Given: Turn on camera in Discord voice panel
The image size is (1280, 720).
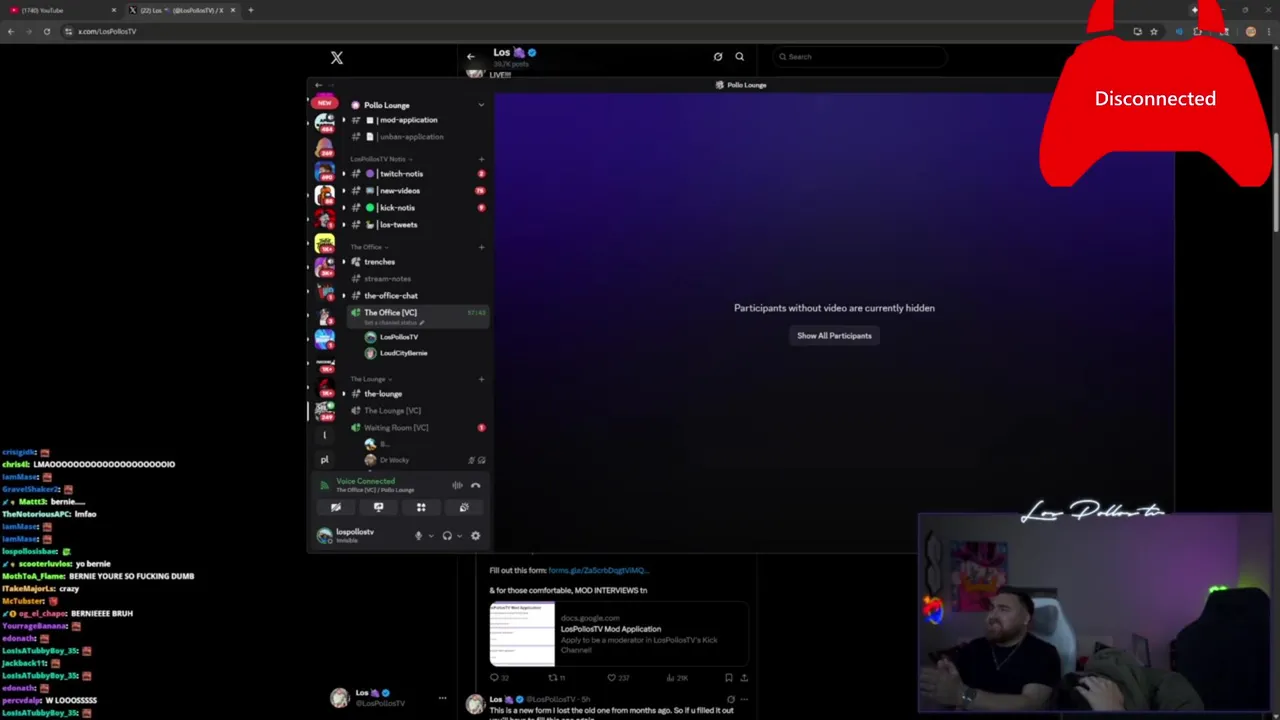Looking at the screenshot, I should [336, 508].
